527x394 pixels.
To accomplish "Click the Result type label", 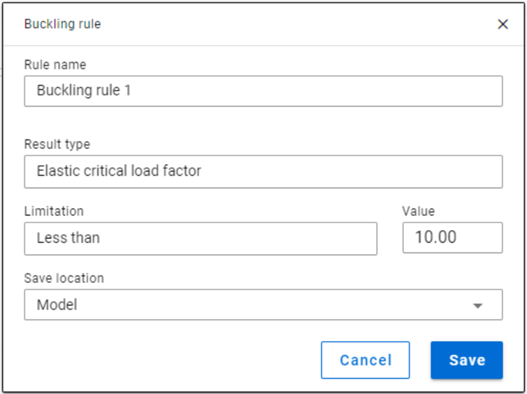I will pos(57,144).
